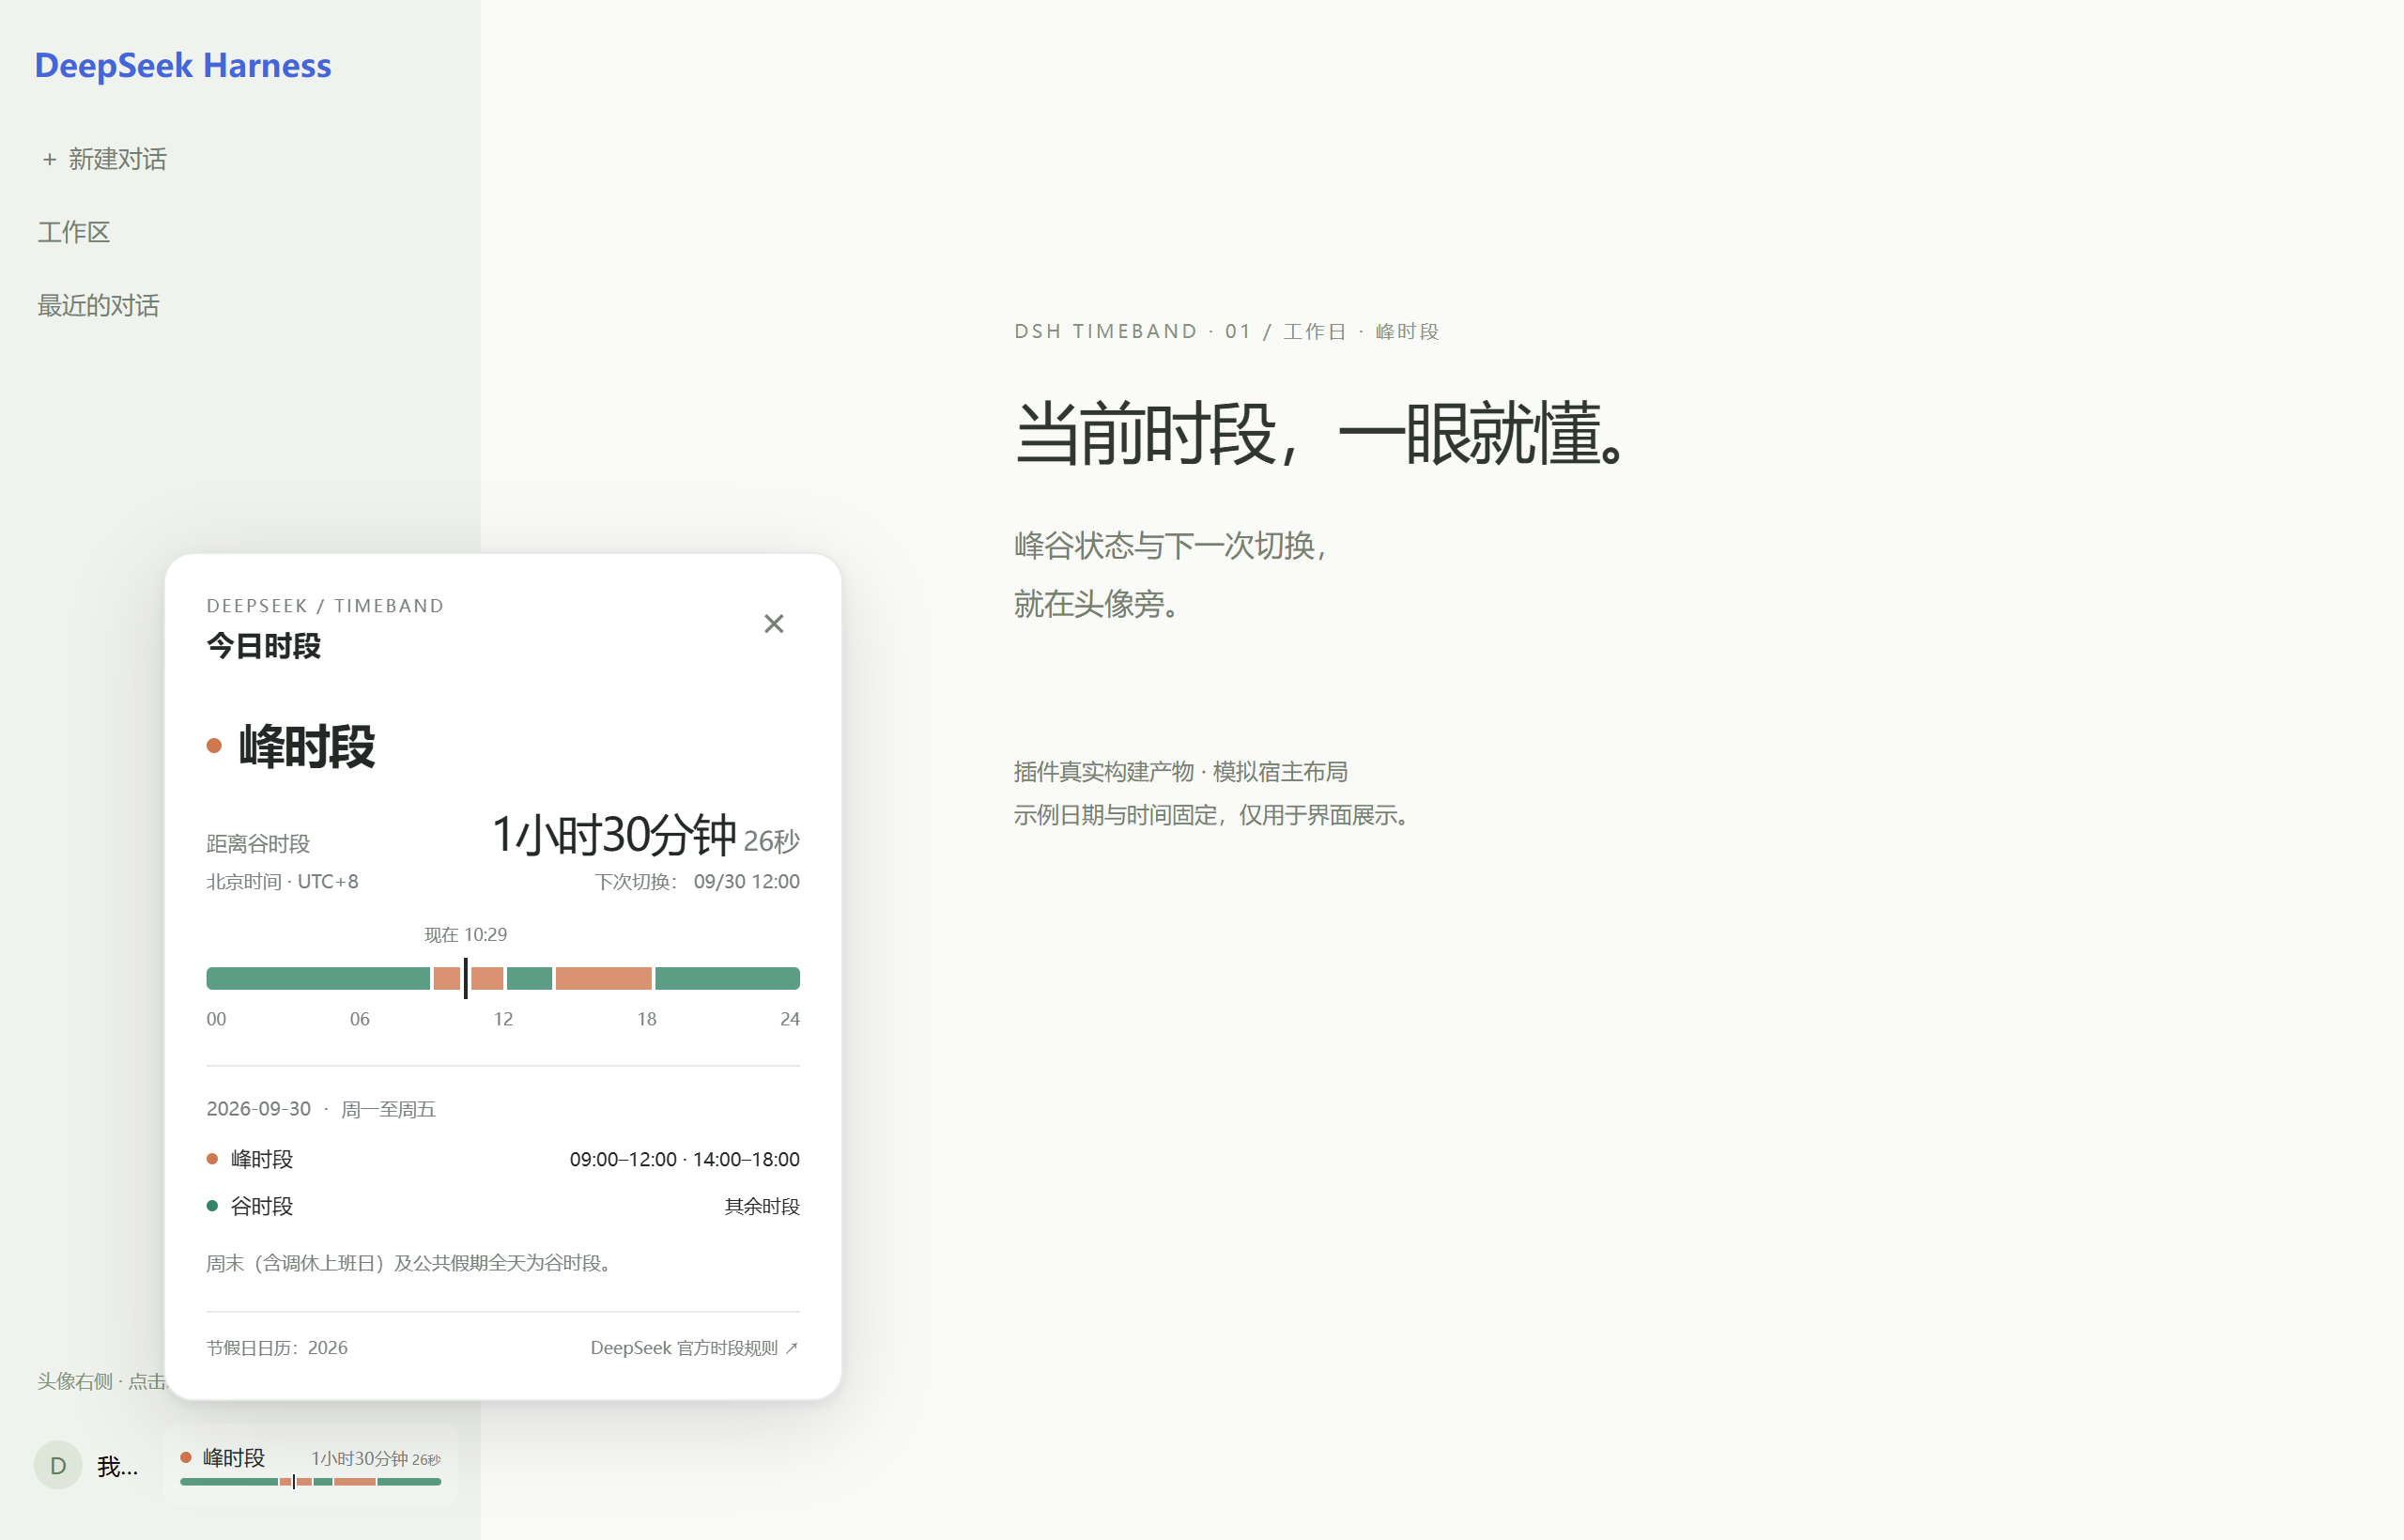This screenshot has width=2404, height=1540.
Task: Click the 当前时段，一眼就懂。 headline
Action: pos(1321,433)
